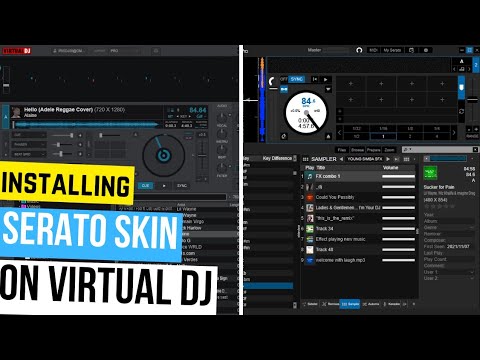Open the Prepare tab
Image resolution: width=480 pixels, height=360 pixels.
pos(374,150)
